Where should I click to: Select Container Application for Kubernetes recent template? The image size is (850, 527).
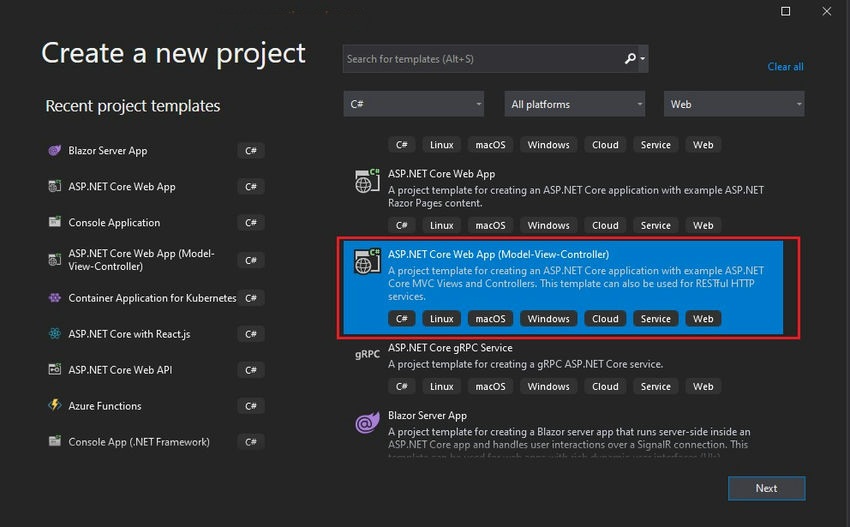(x=152, y=298)
